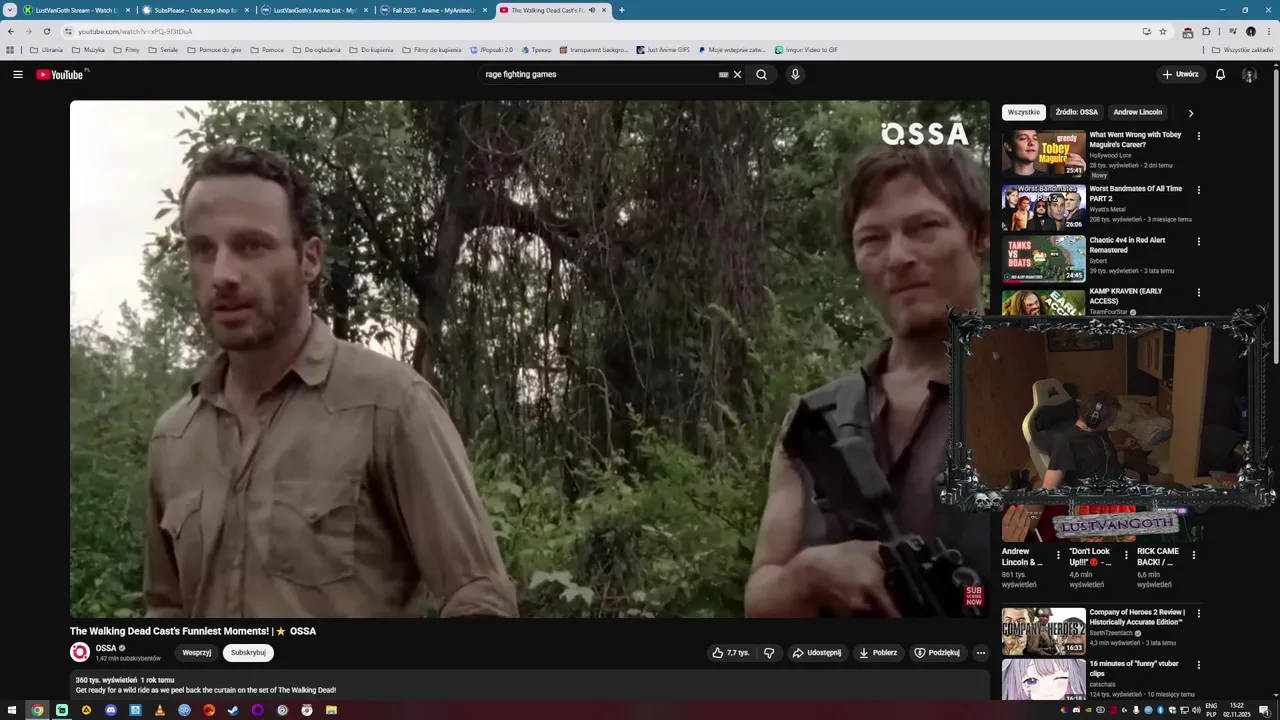Screen dimensions: 1280x720
Task: Open options for Worst Bandmates video
Action: click(1199, 190)
